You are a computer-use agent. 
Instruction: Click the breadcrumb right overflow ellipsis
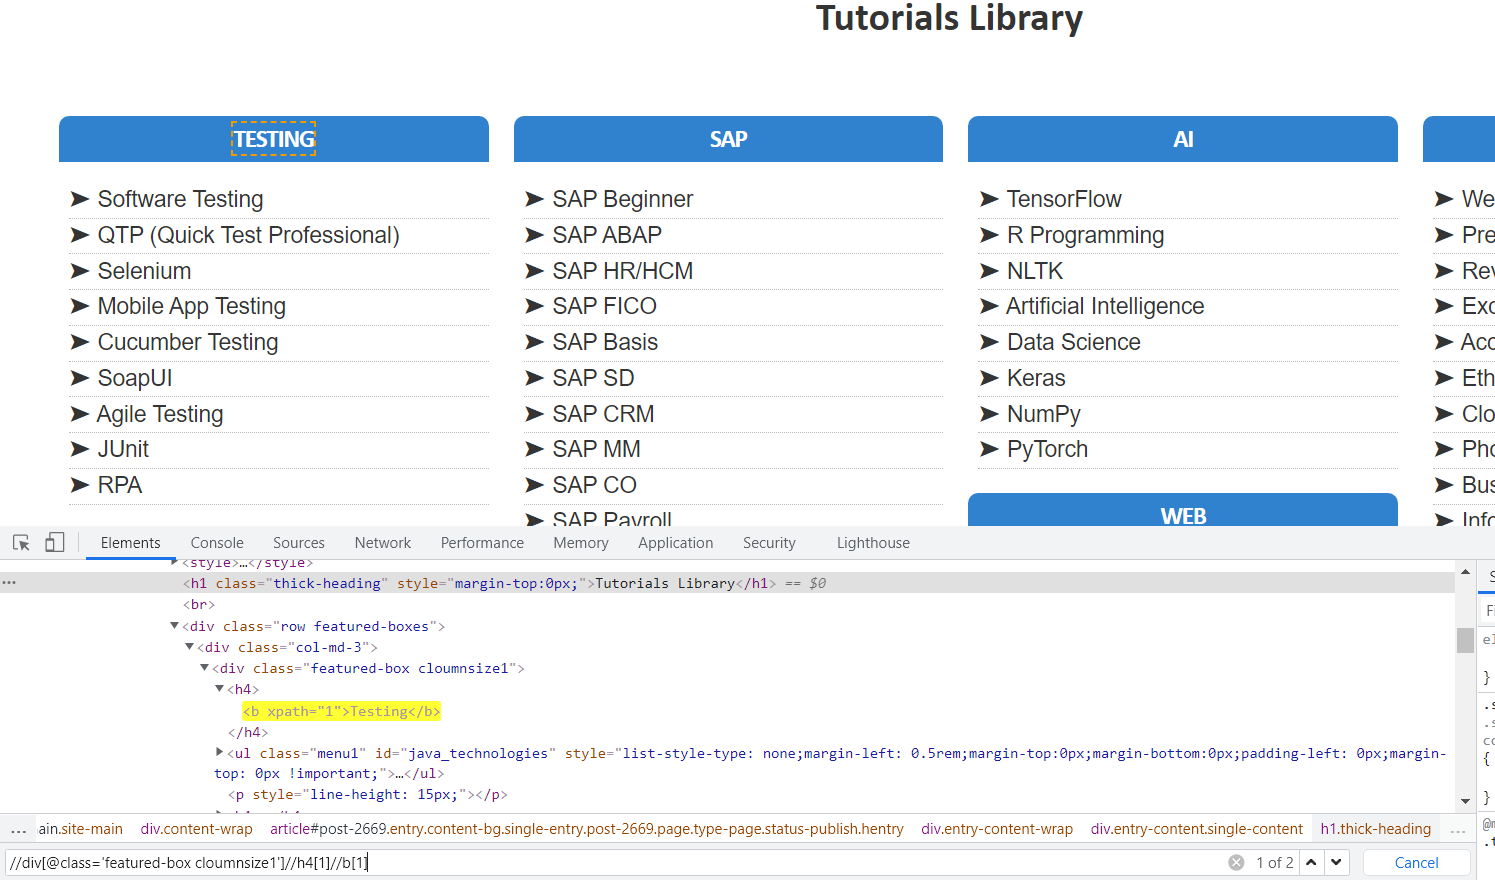(x=1458, y=829)
